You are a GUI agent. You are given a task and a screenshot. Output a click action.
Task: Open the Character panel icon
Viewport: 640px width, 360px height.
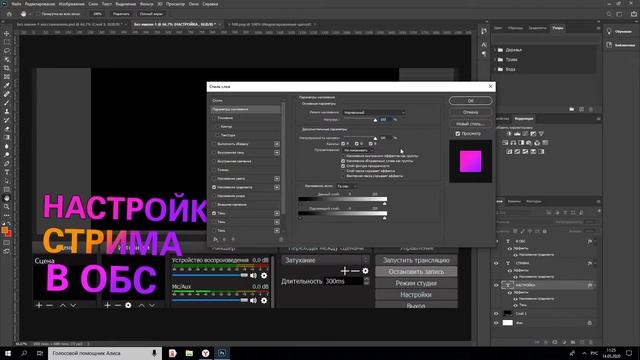pyautogui.click(x=484, y=44)
